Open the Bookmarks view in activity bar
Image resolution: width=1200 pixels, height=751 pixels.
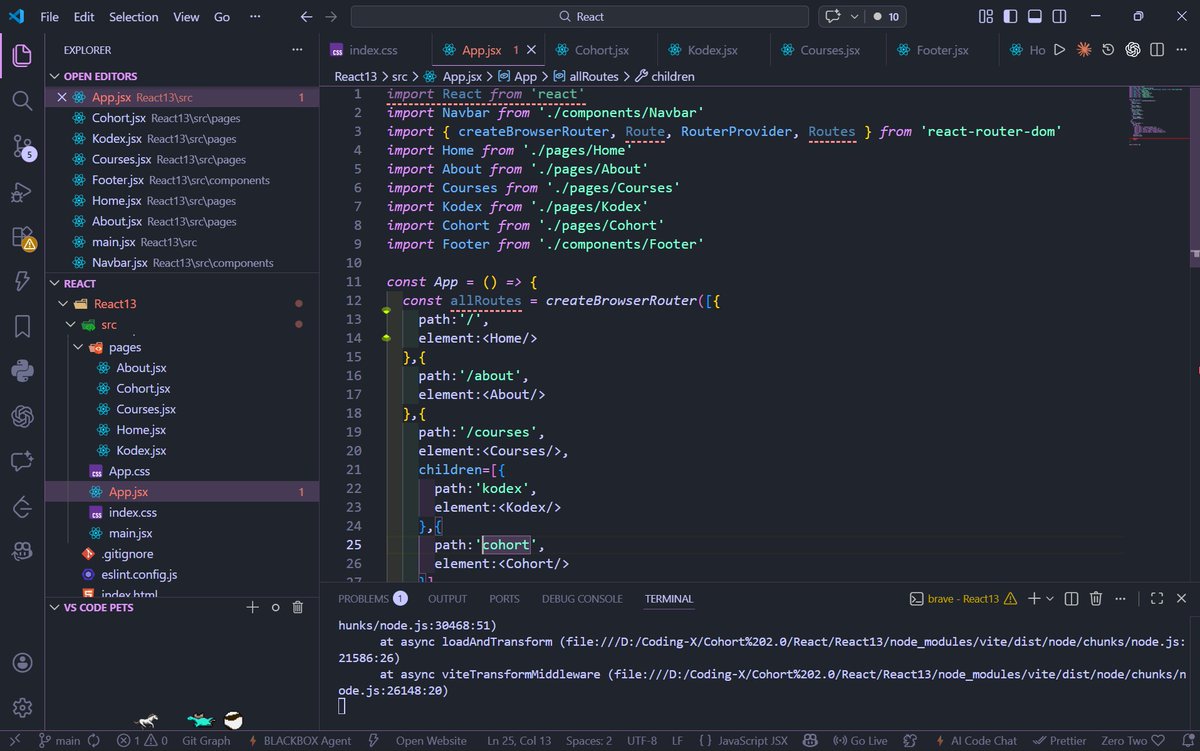point(22,327)
